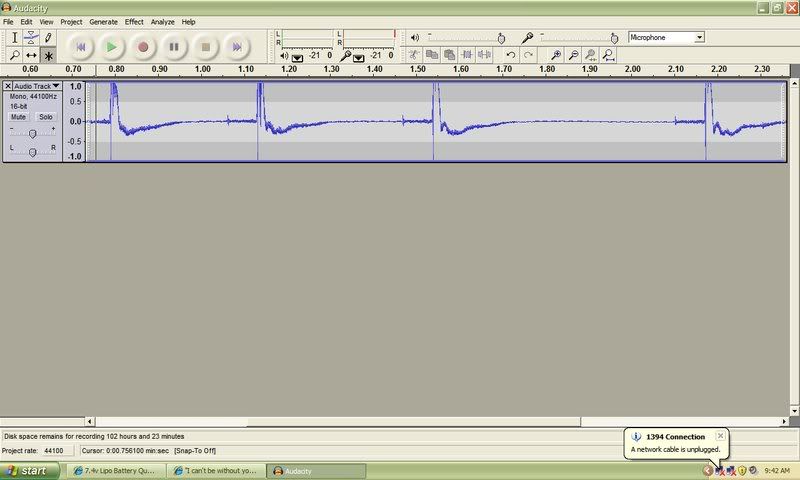This screenshot has height=480, width=800.
Task: Click the Redo arrow icon
Action: pyautogui.click(x=529, y=55)
